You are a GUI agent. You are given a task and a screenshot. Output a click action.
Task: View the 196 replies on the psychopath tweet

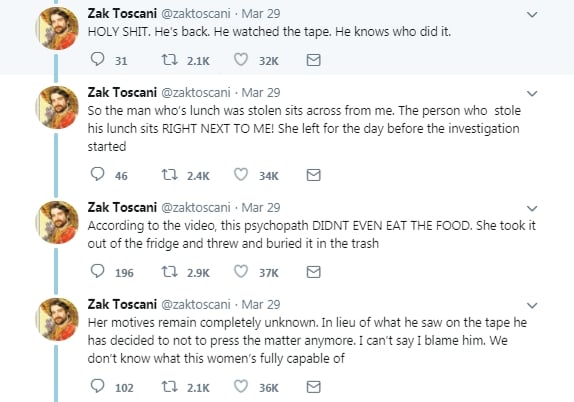[112, 272]
